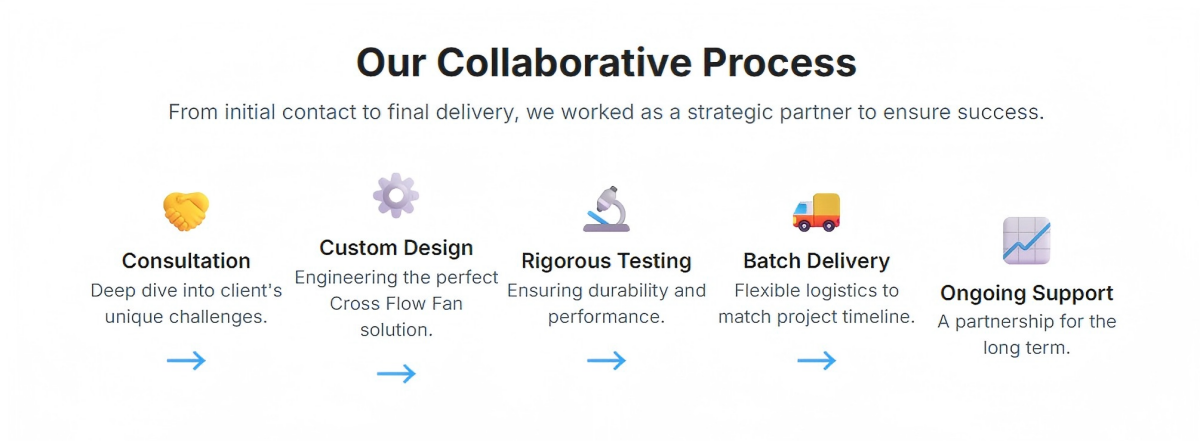Click the subtitle about strategic partner
The image size is (1200, 441).
pyautogui.click(x=606, y=112)
